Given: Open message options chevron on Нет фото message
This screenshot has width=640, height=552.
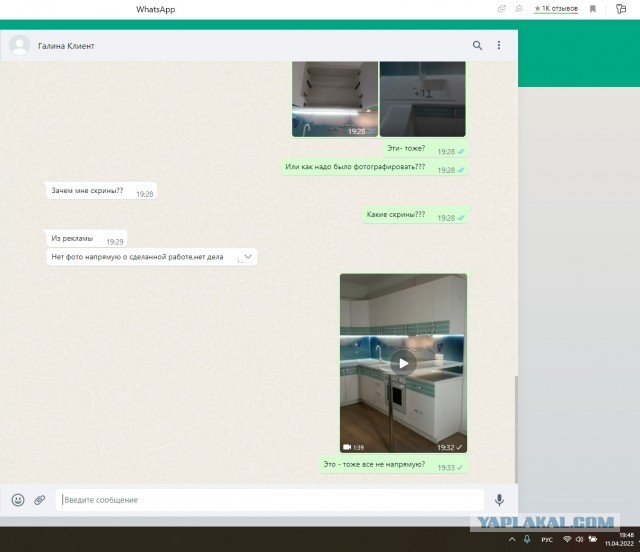Looking at the screenshot, I should point(248,256).
